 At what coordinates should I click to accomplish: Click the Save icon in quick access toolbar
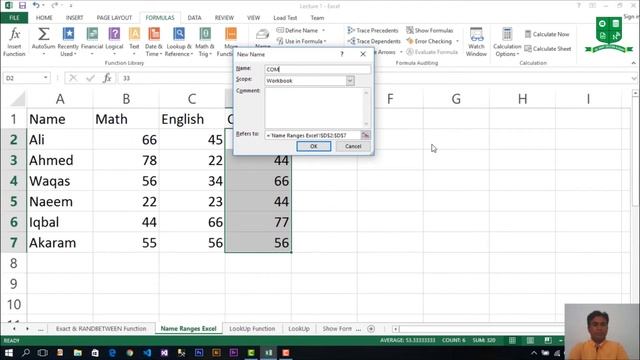click(22, 5)
